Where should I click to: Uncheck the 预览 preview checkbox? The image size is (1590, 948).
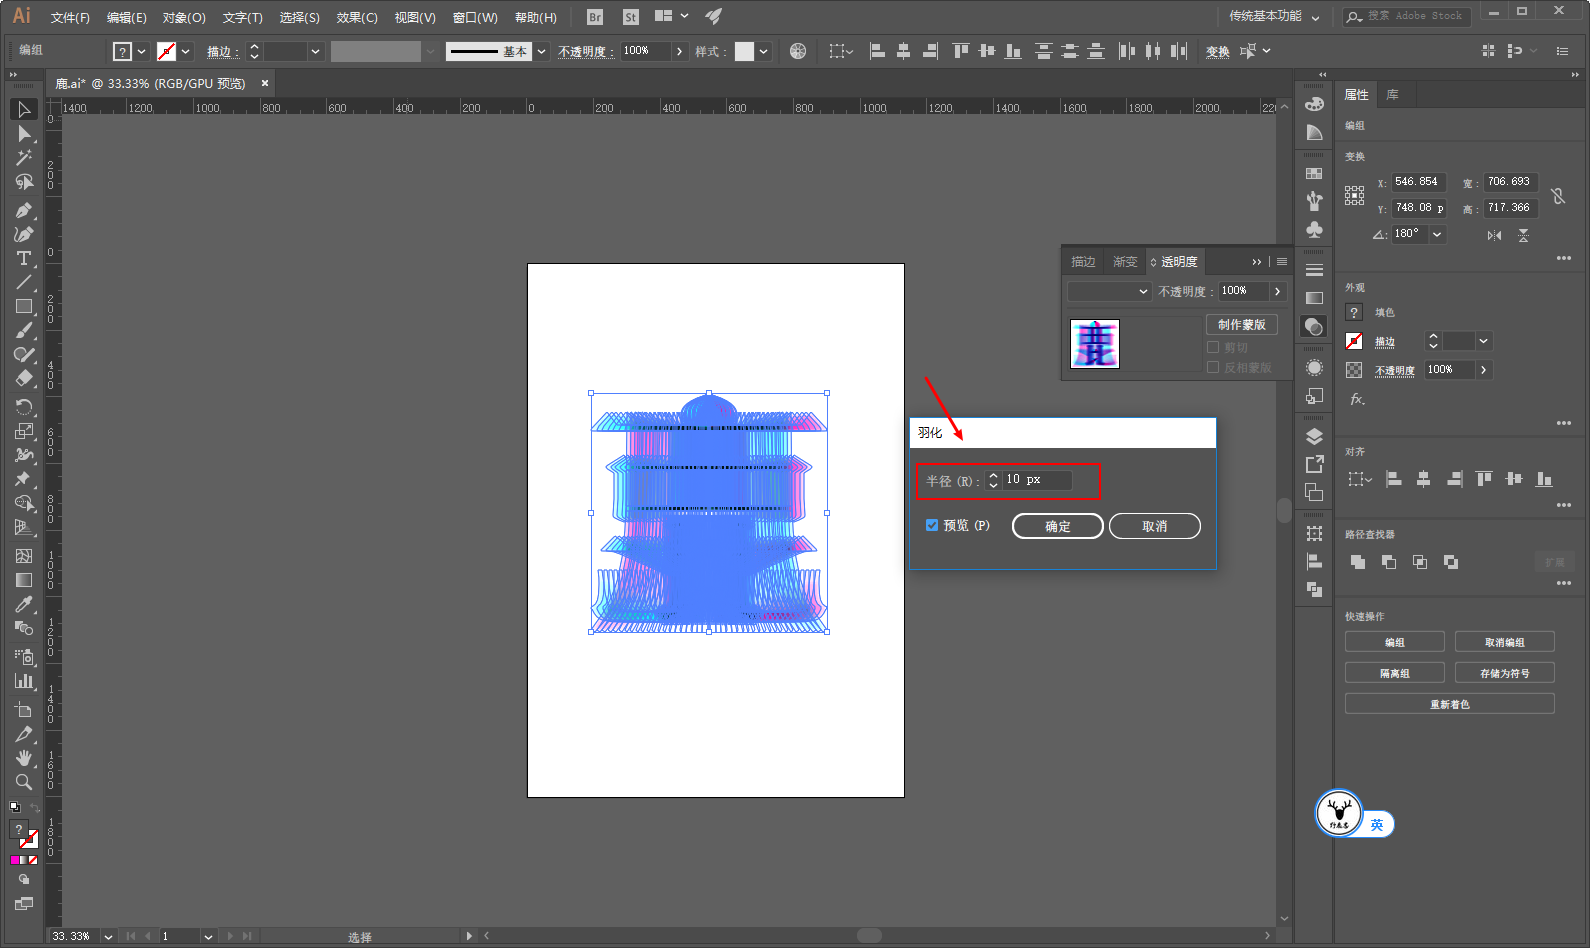pos(932,525)
